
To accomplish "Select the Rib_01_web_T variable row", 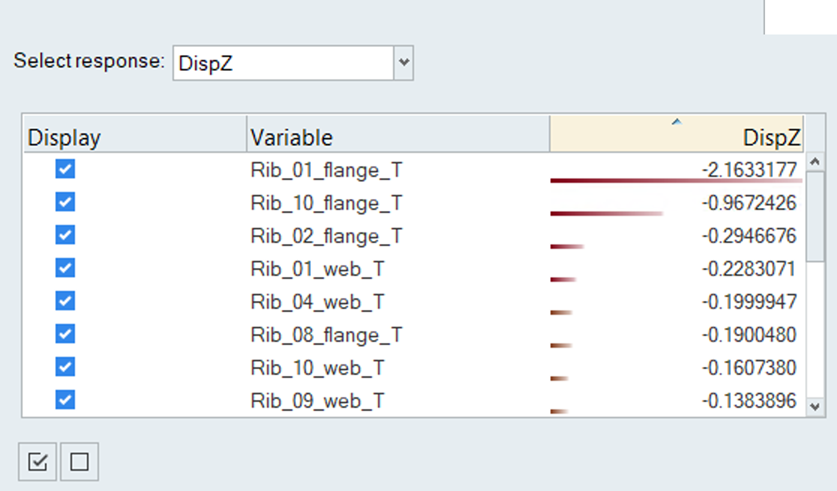I will (318, 269).
